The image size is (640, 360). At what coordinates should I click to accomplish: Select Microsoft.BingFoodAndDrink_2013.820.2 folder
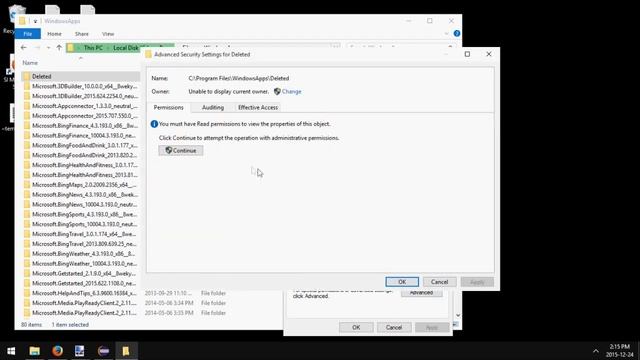[x=81, y=155]
